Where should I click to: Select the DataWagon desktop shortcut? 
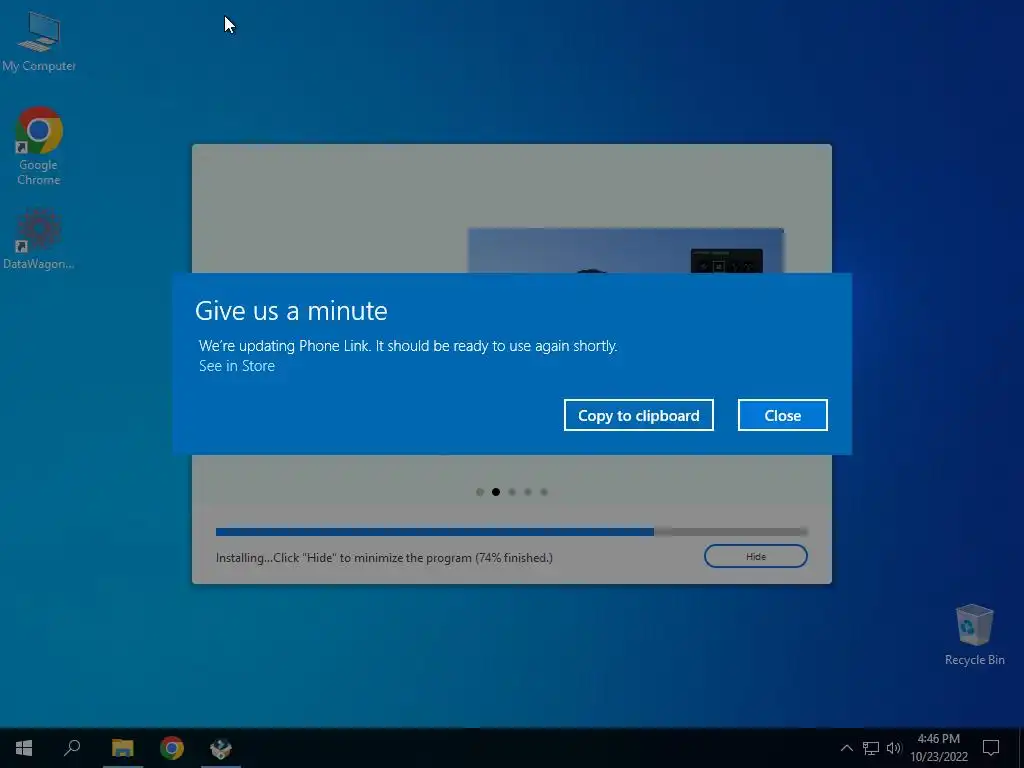(x=39, y=238)
